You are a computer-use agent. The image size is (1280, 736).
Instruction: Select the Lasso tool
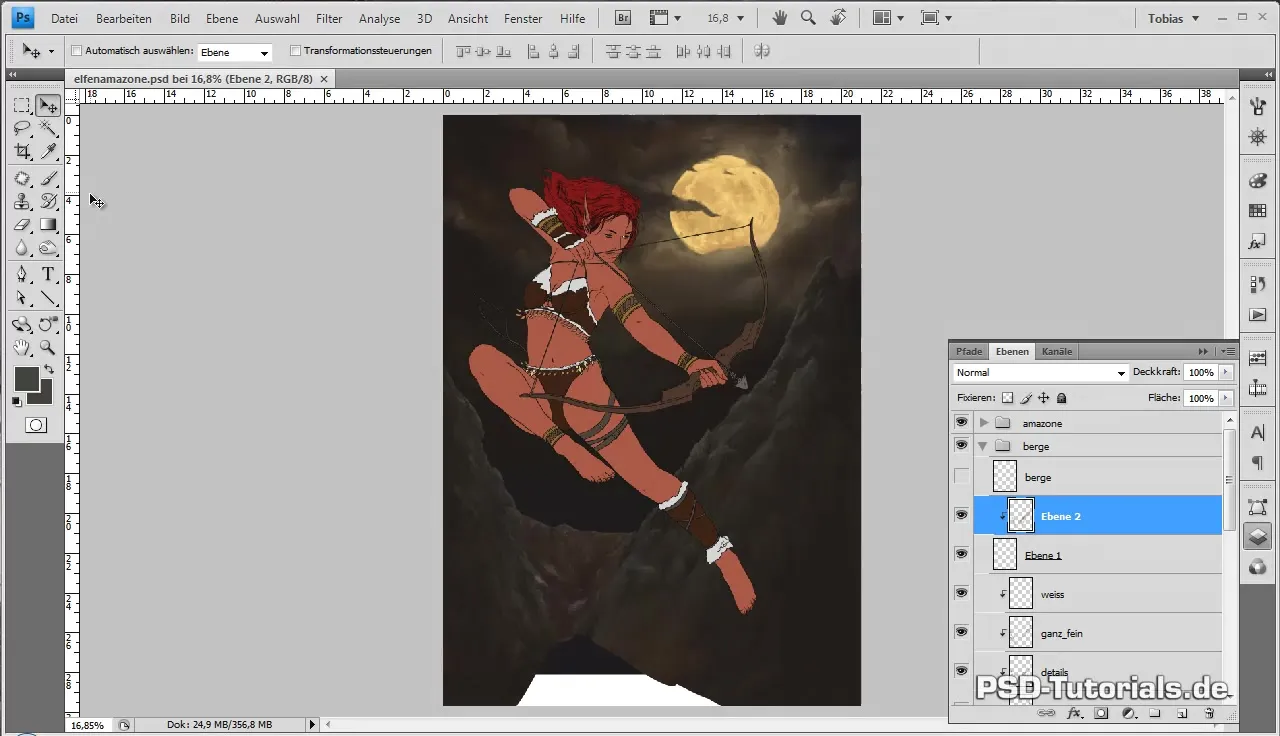[x=21, y=128]
